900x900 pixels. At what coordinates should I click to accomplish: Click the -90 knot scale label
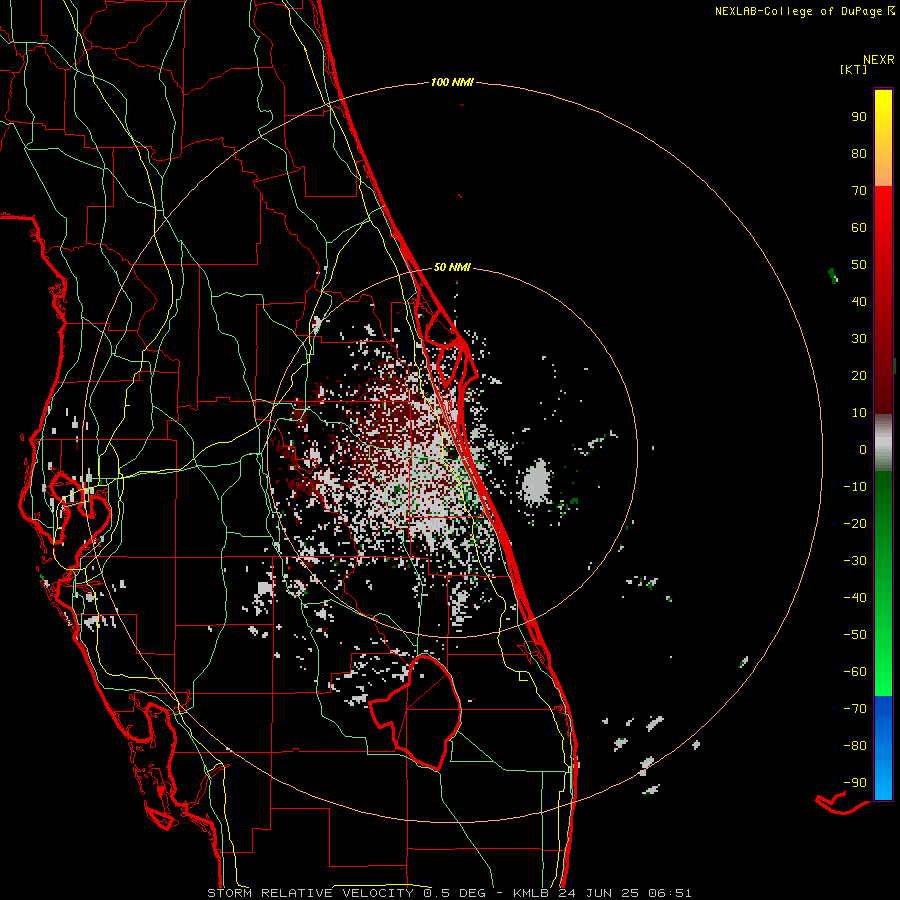(855, 782)
